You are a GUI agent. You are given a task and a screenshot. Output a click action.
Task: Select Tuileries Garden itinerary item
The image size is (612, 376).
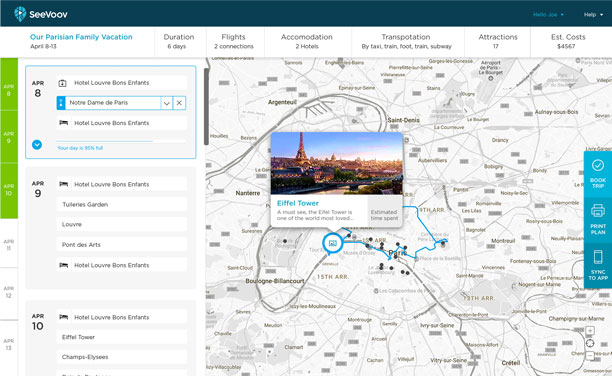click(x=121, y=205)
